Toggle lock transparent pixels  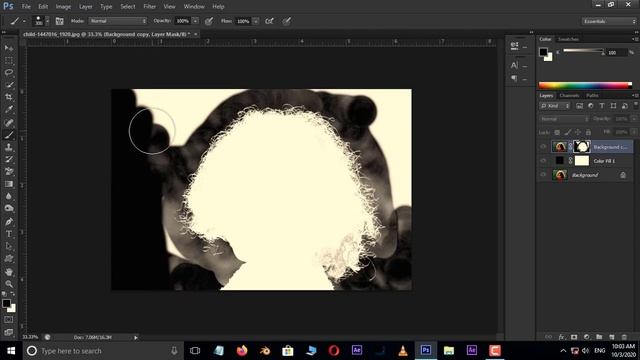point(557,132)
